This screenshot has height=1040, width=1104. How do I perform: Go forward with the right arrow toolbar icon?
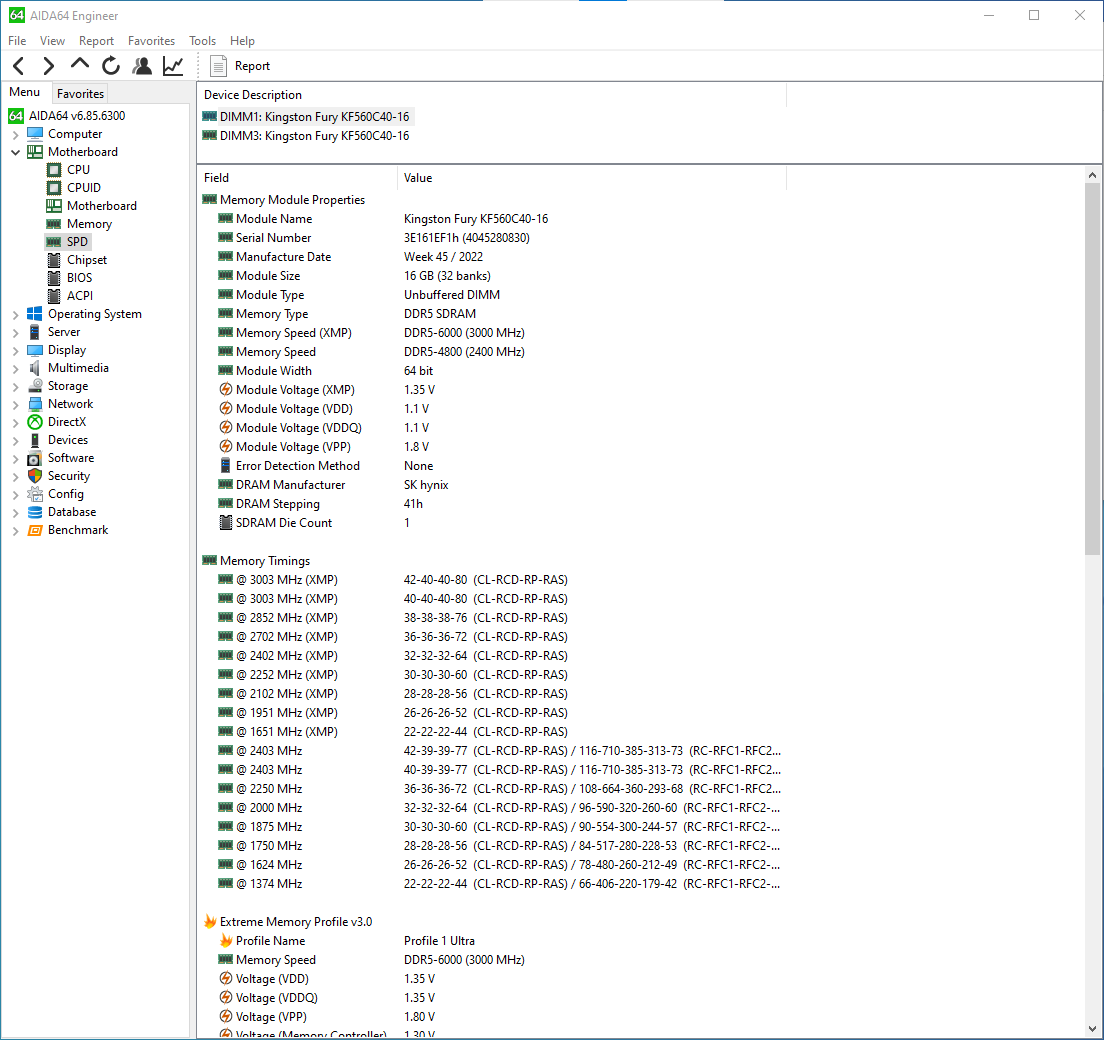point(49,66)
